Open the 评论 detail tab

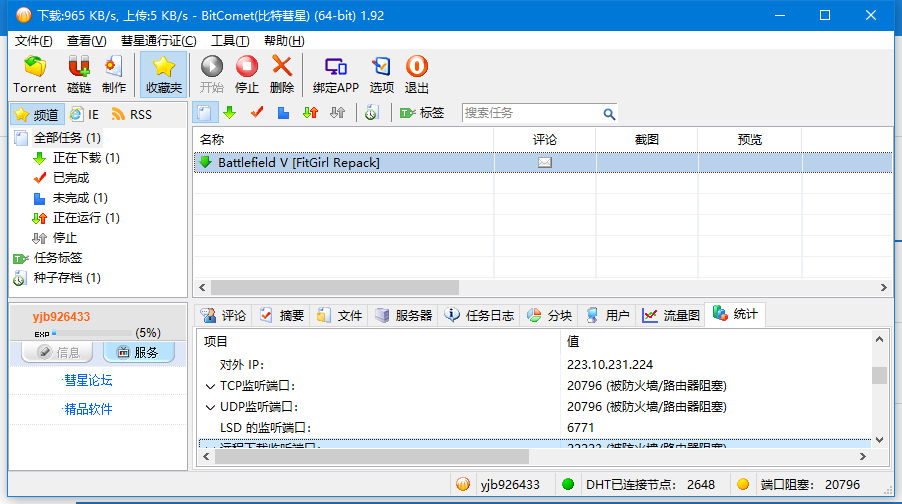[223, 315]
